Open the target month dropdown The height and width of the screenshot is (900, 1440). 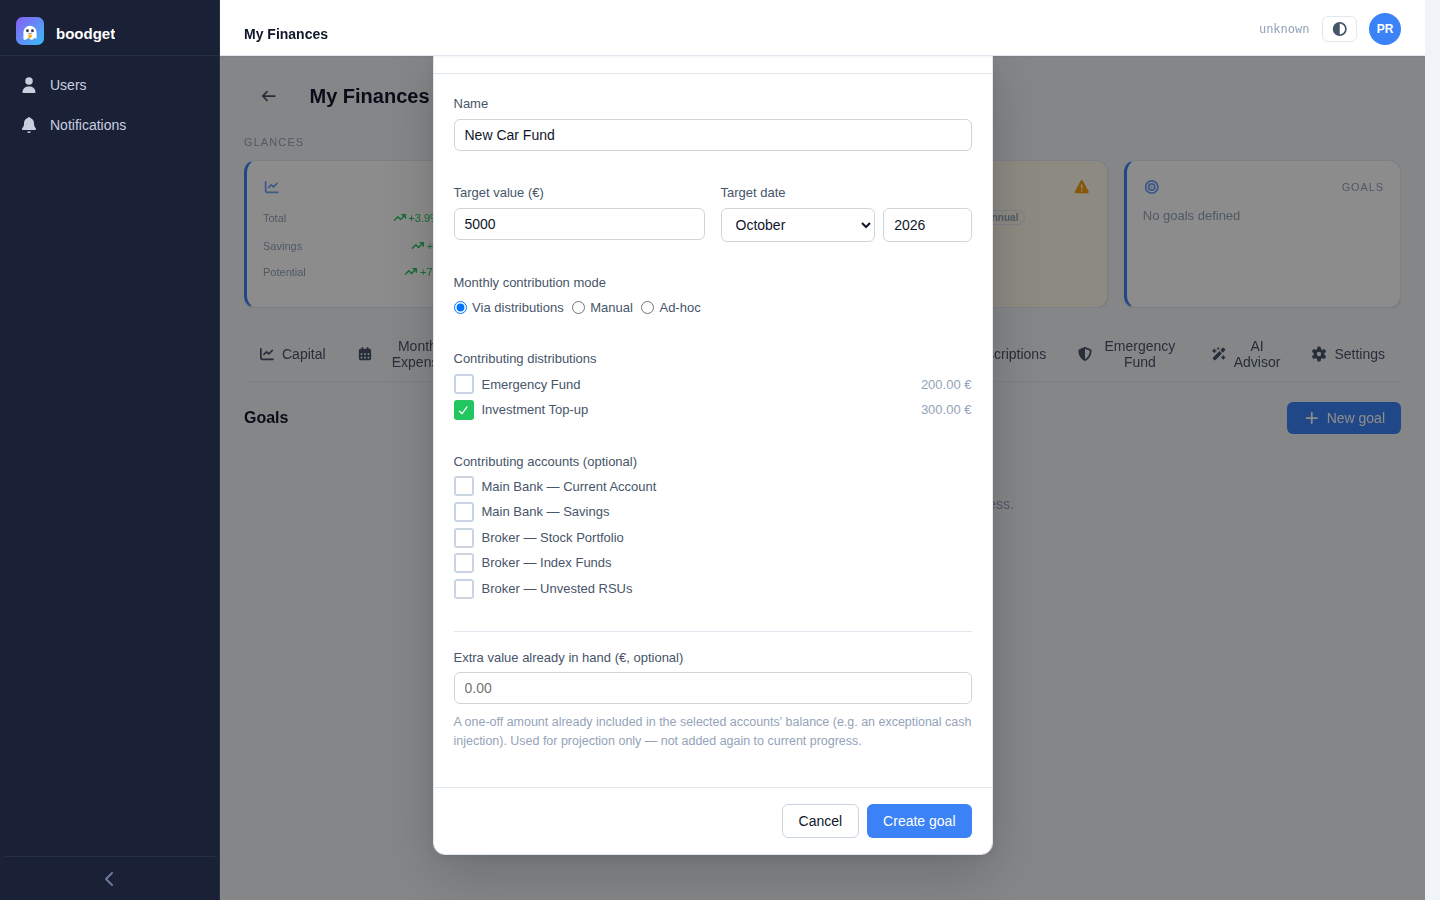pyautogui.click(x=798, y=225)
